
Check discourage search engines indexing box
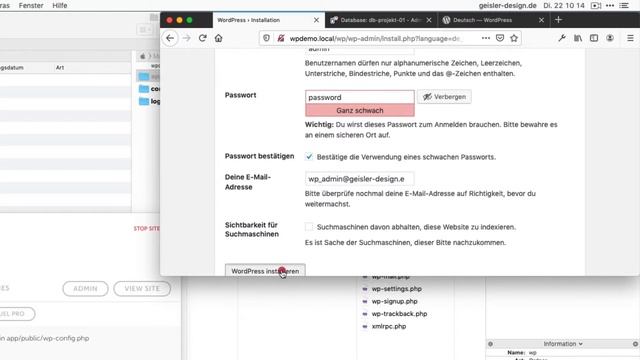click(309, 227)
